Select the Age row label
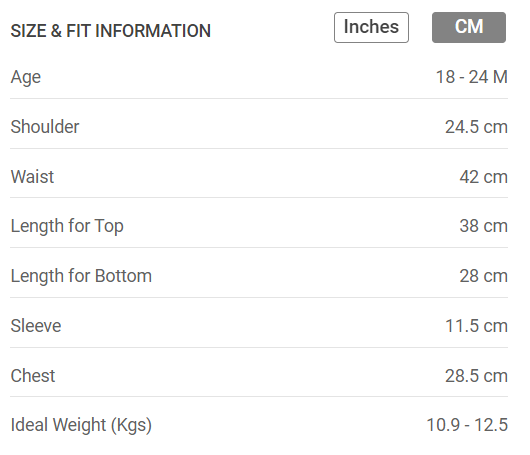This screenshot has width=530, height=455. (x=26, y=77)
